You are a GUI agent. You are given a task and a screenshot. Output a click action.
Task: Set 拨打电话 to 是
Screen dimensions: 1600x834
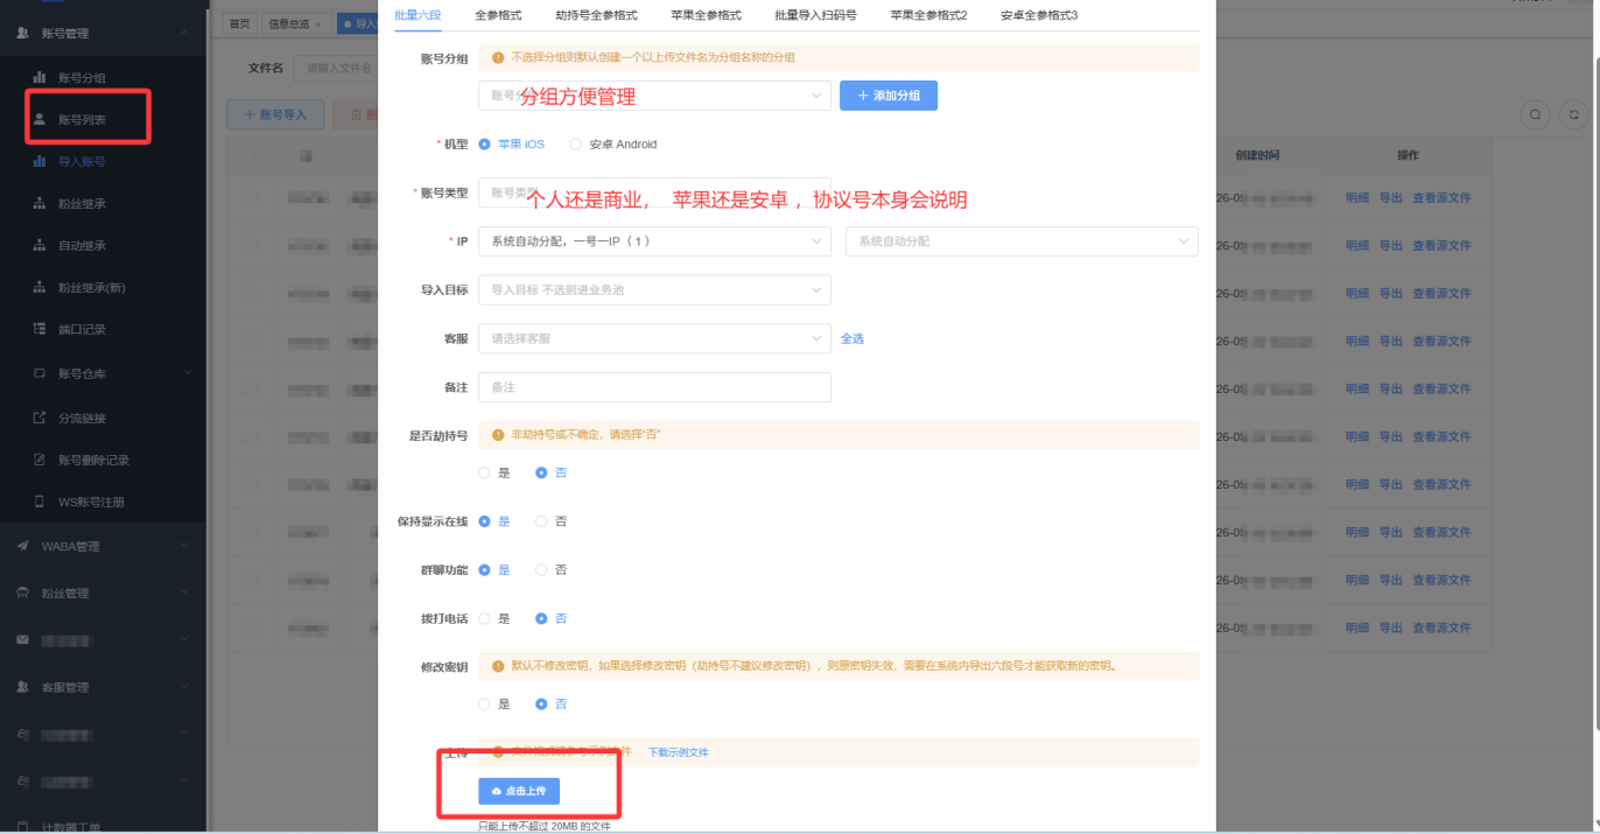tap(494, 619)
